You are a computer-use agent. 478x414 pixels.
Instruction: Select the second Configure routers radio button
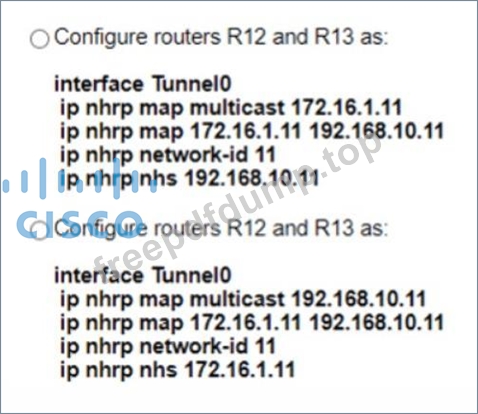(40, 230)
